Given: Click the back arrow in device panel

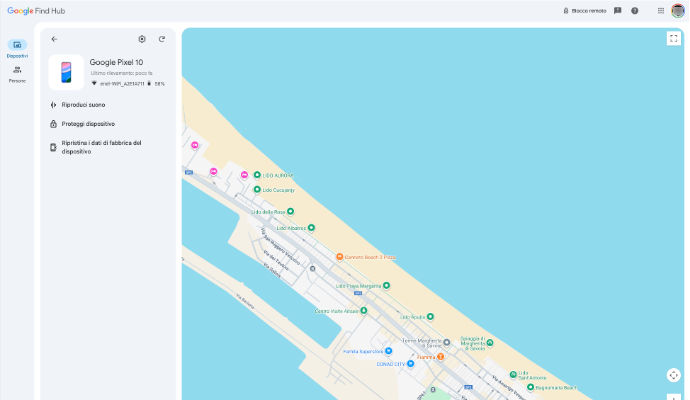Looking at the screenshot, I should [x=54, y=39].
